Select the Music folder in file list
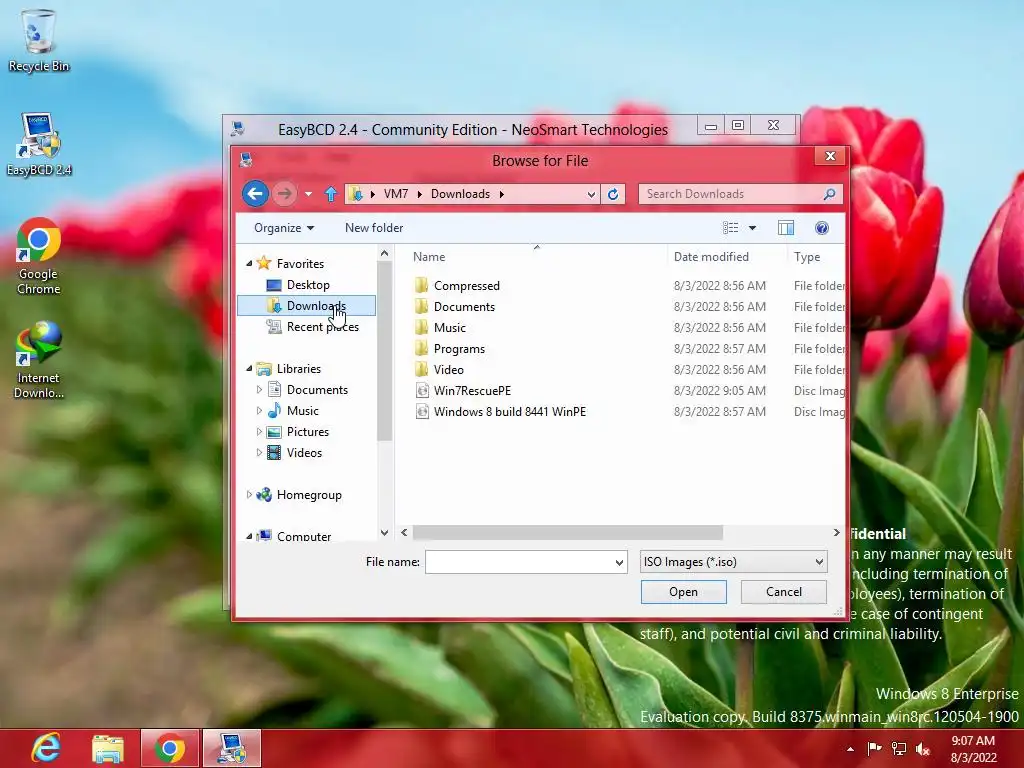The width and height of the screenshot is (1024, 768). [450, 327]
